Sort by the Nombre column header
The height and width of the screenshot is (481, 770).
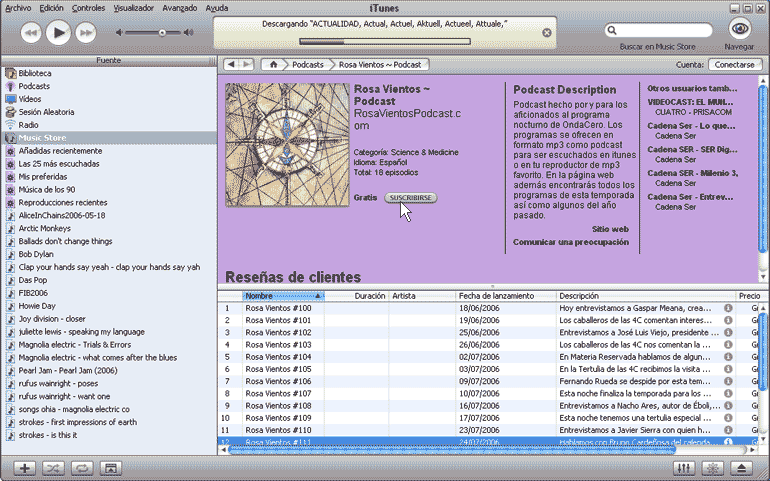pos(283,296)
